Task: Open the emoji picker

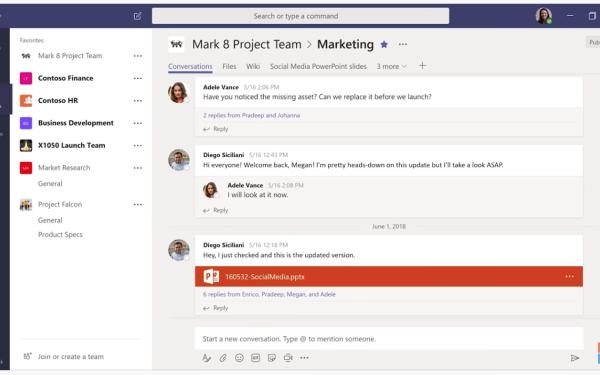Action: pyautogui.click(x=239, y=358)
